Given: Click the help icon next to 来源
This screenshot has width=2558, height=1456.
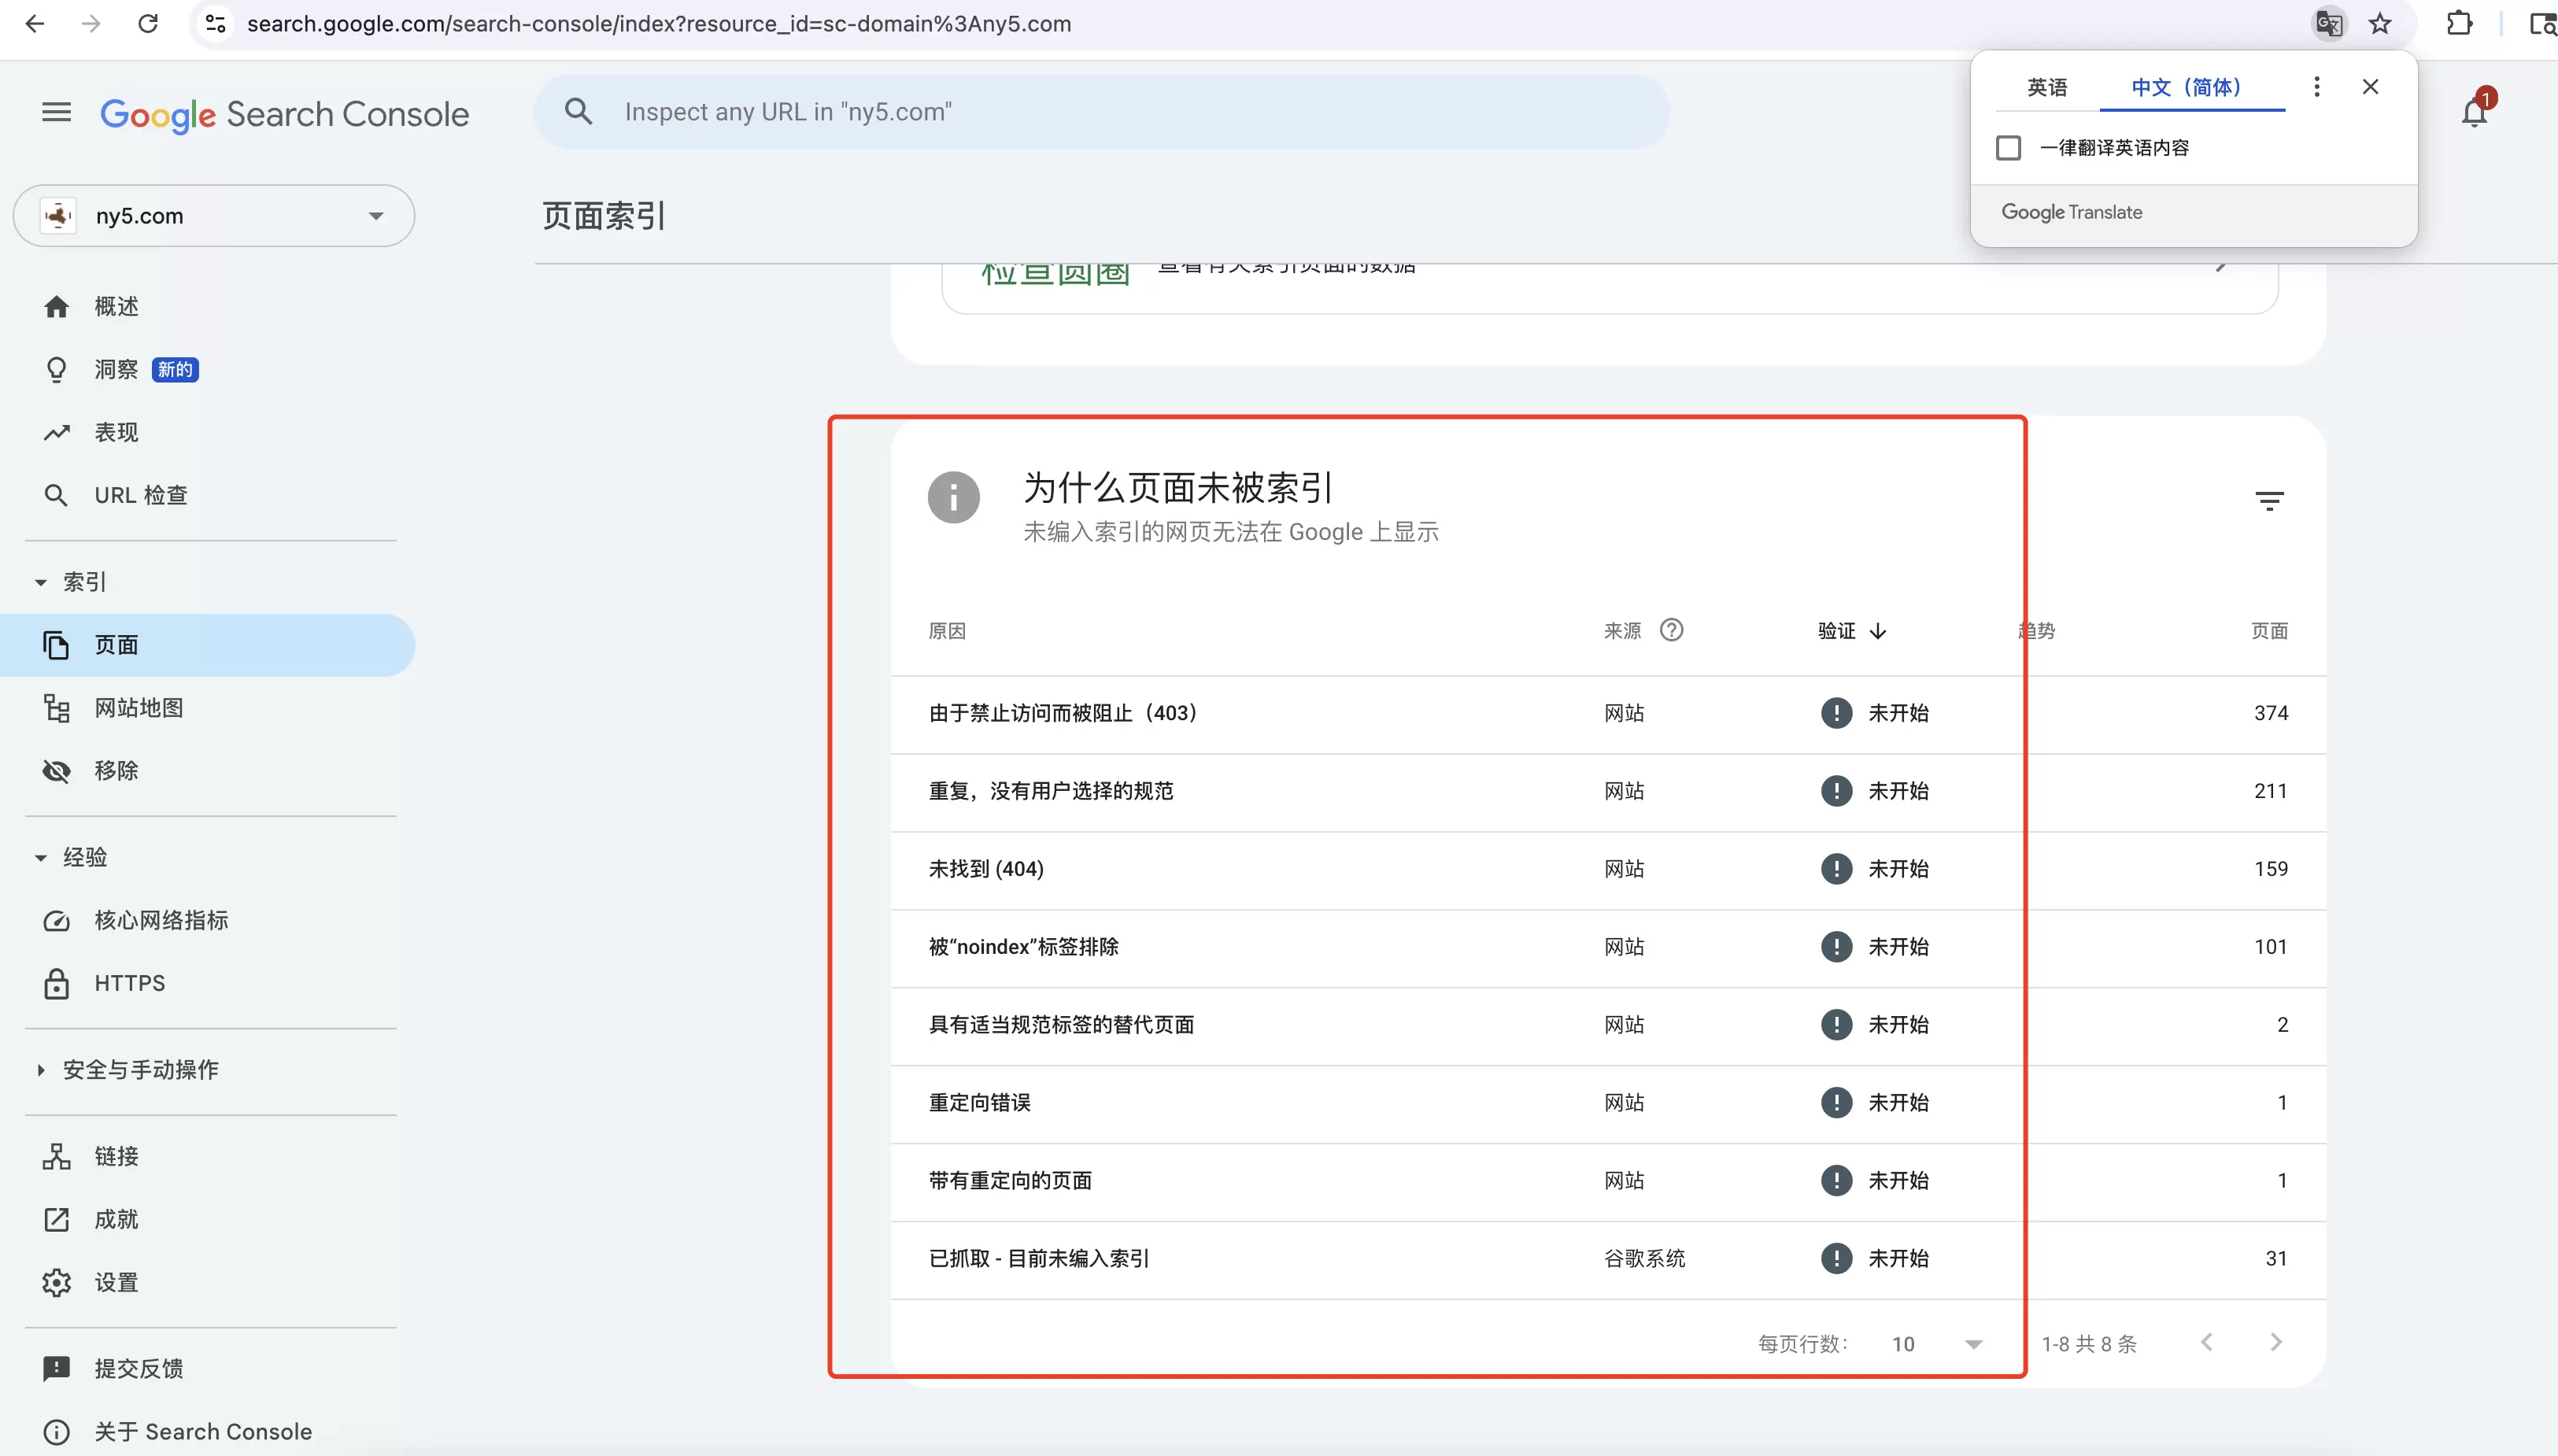Looking at the screenshot, I should click(x=1671, y=630).
